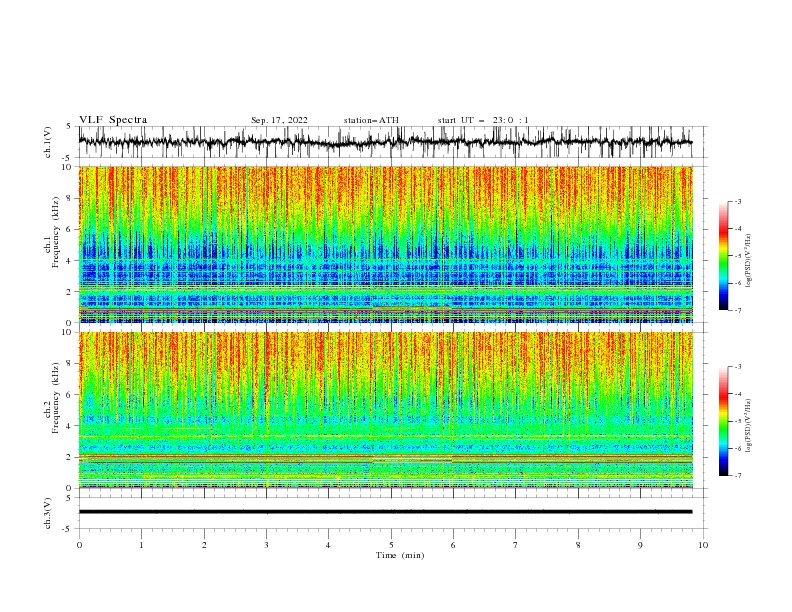Click the "station=ATH" label

(x=371, y=120)
